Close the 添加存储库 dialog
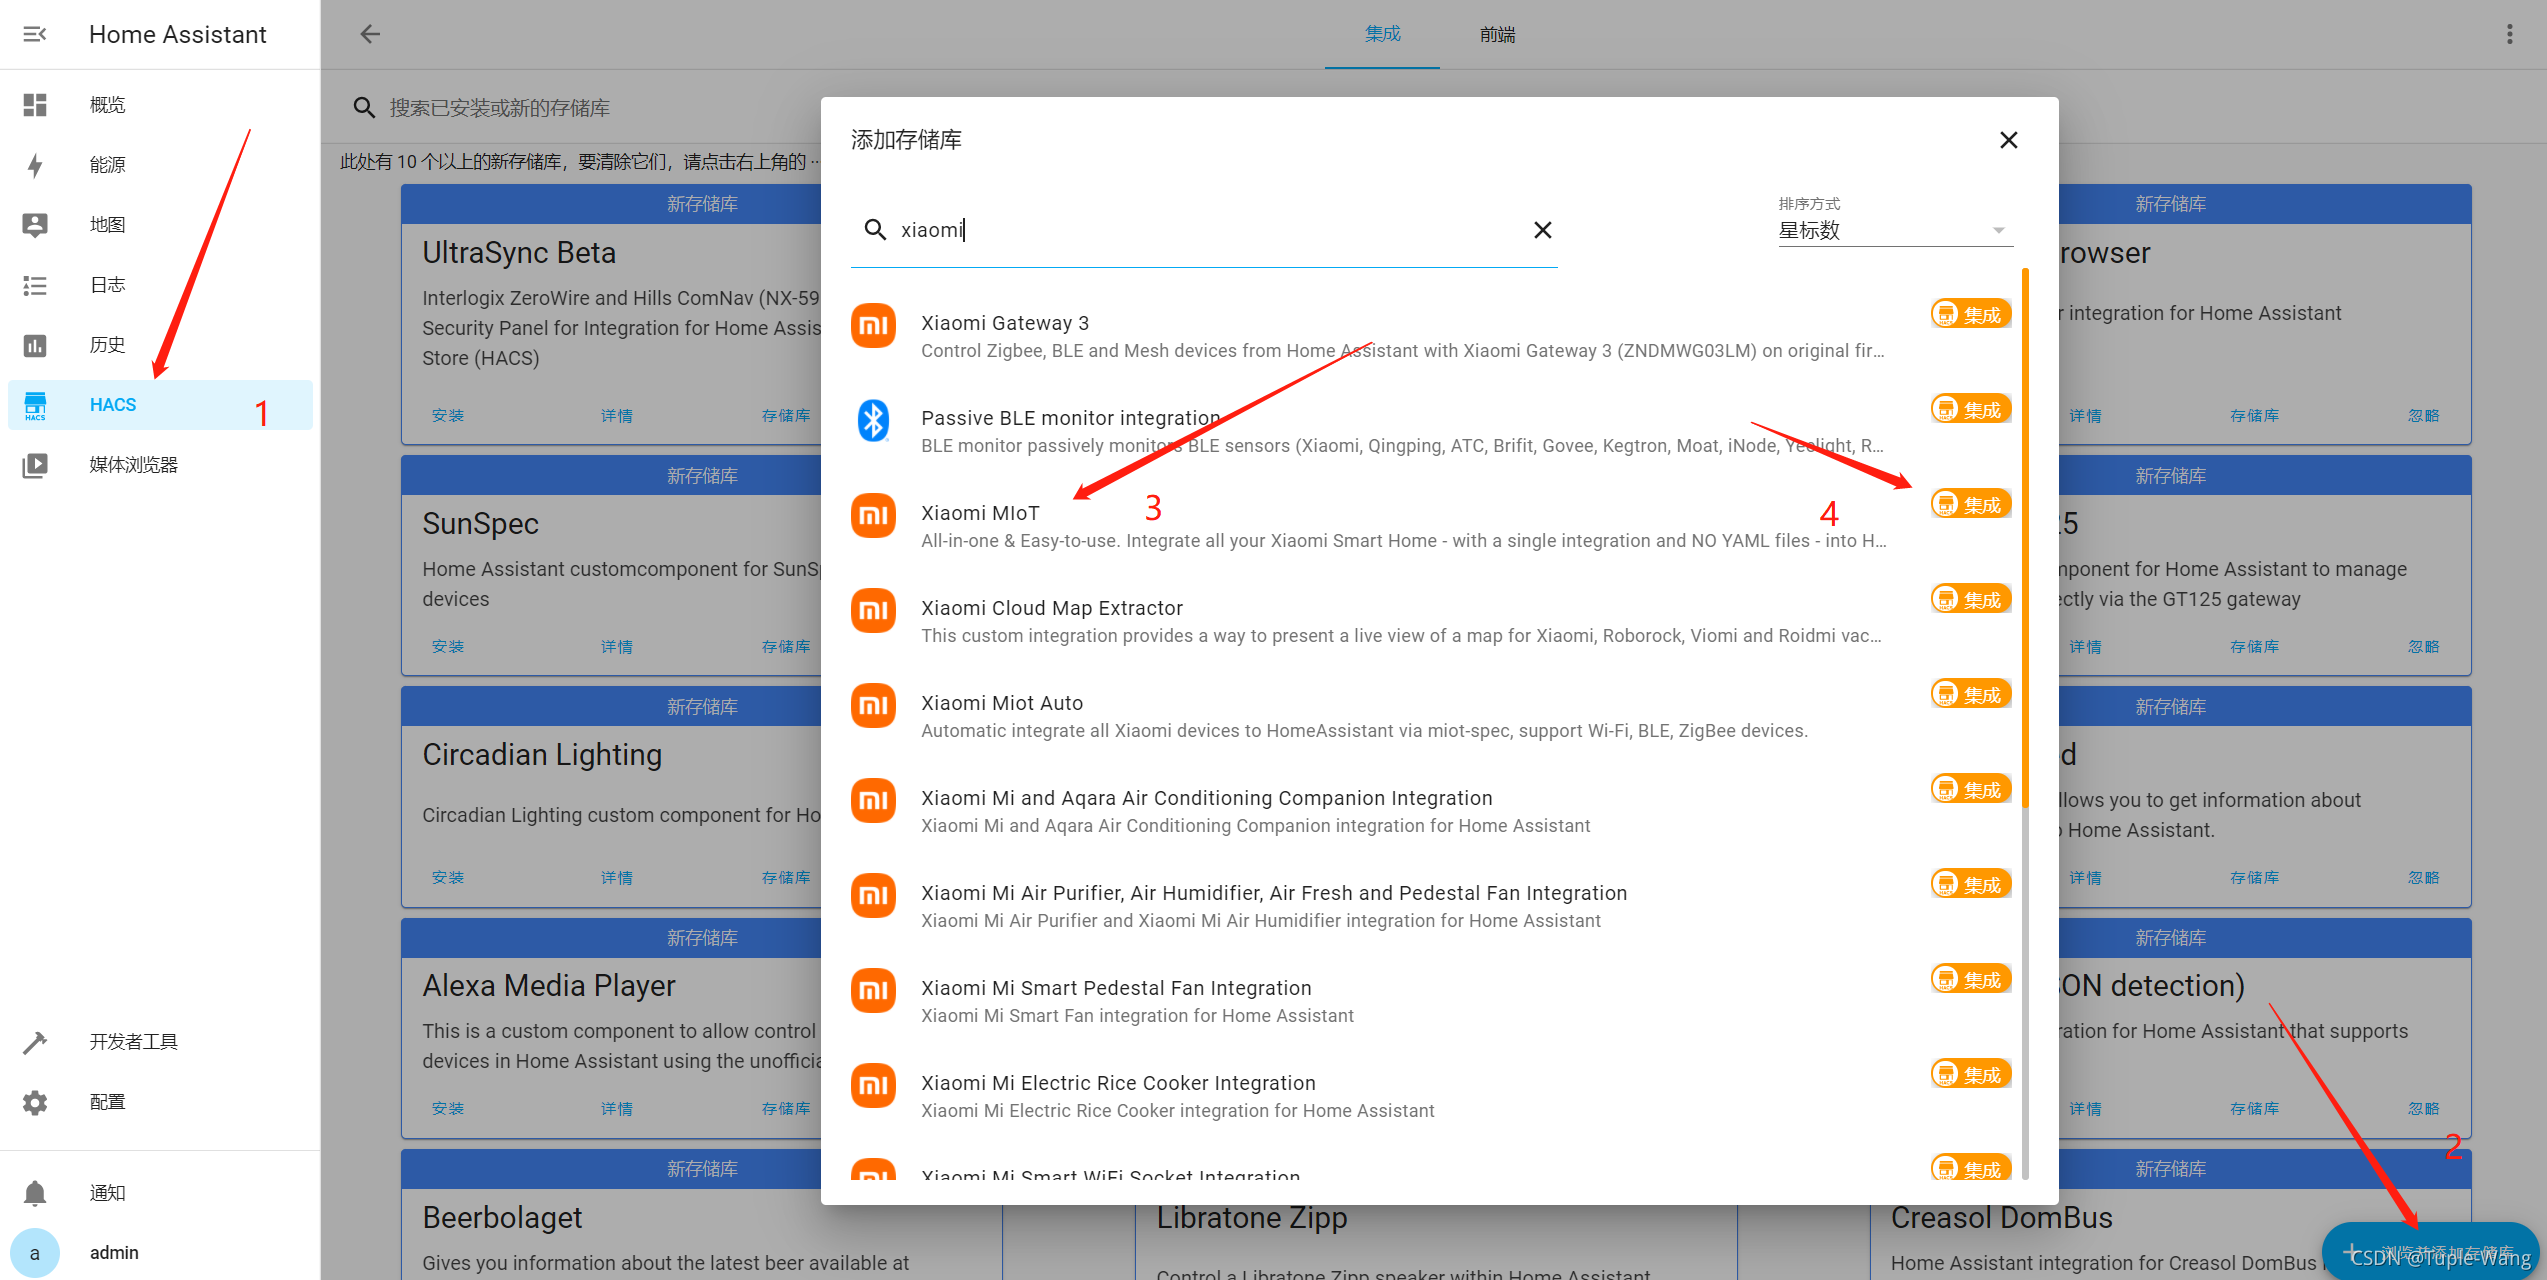This screenshot has height=1280, width=2547. click(x=2008, y=140)
